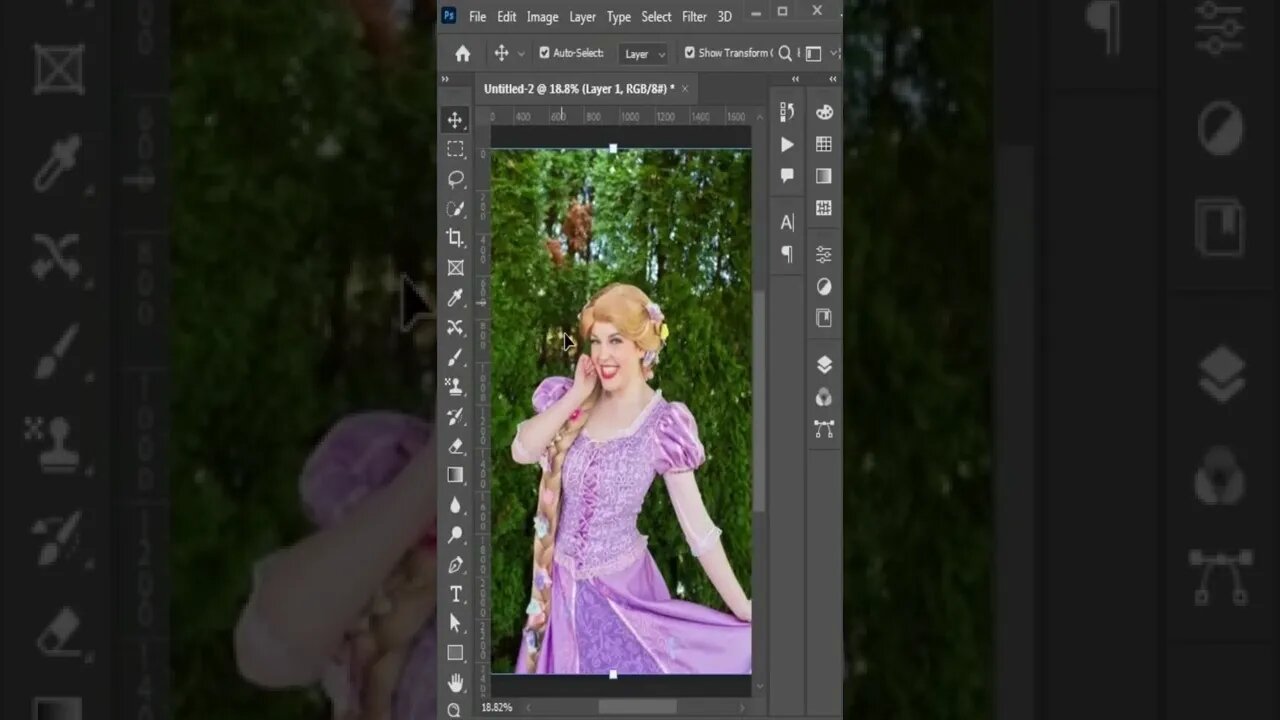1280x720 pixels.
Task: Toggle the Auto-Select checkbox
Action: (545, 53)
